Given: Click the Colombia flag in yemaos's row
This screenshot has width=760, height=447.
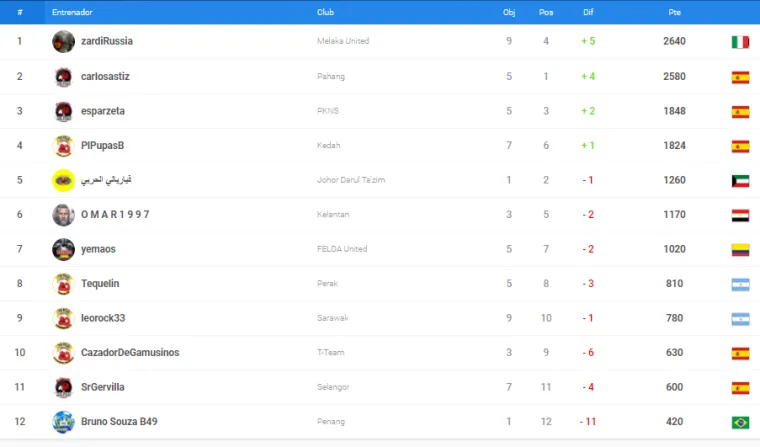Looking at the screenshot, I should tap(740, 250).
